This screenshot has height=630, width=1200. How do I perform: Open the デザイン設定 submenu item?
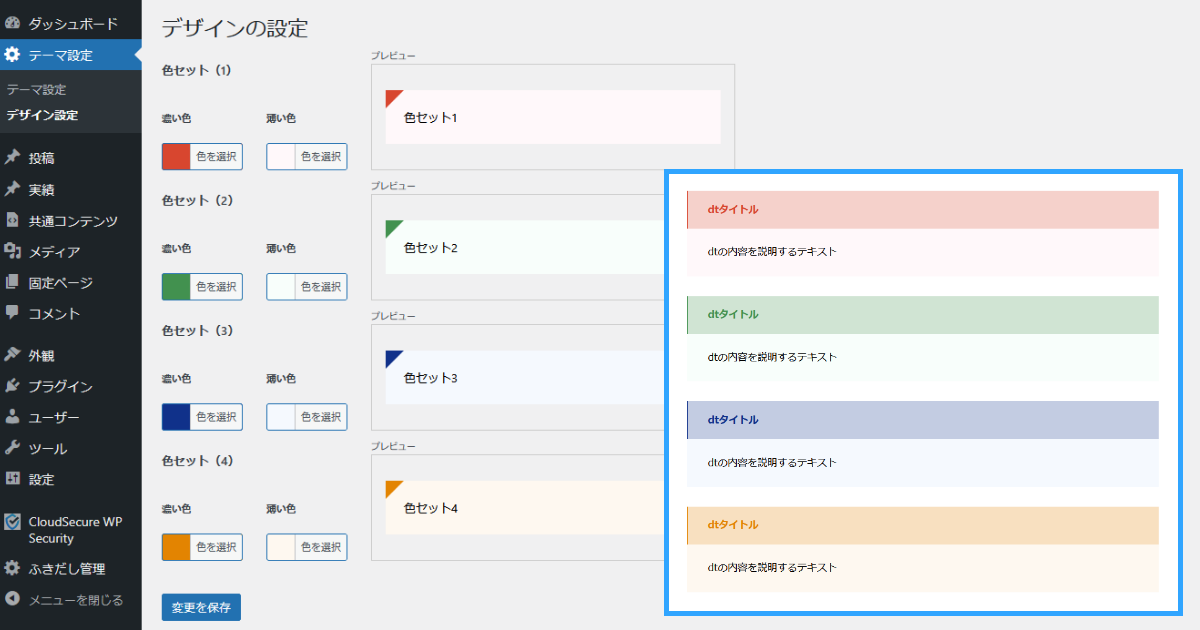[x=42, y=115]
